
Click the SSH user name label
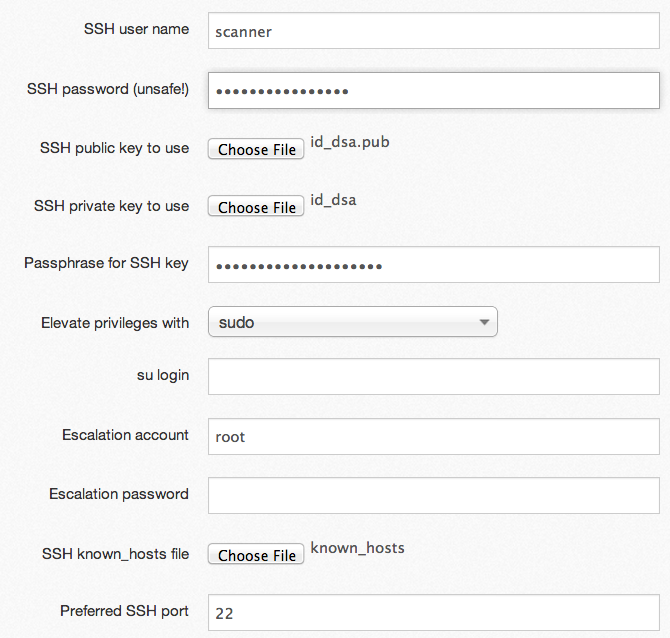click(x=136, y=29)
